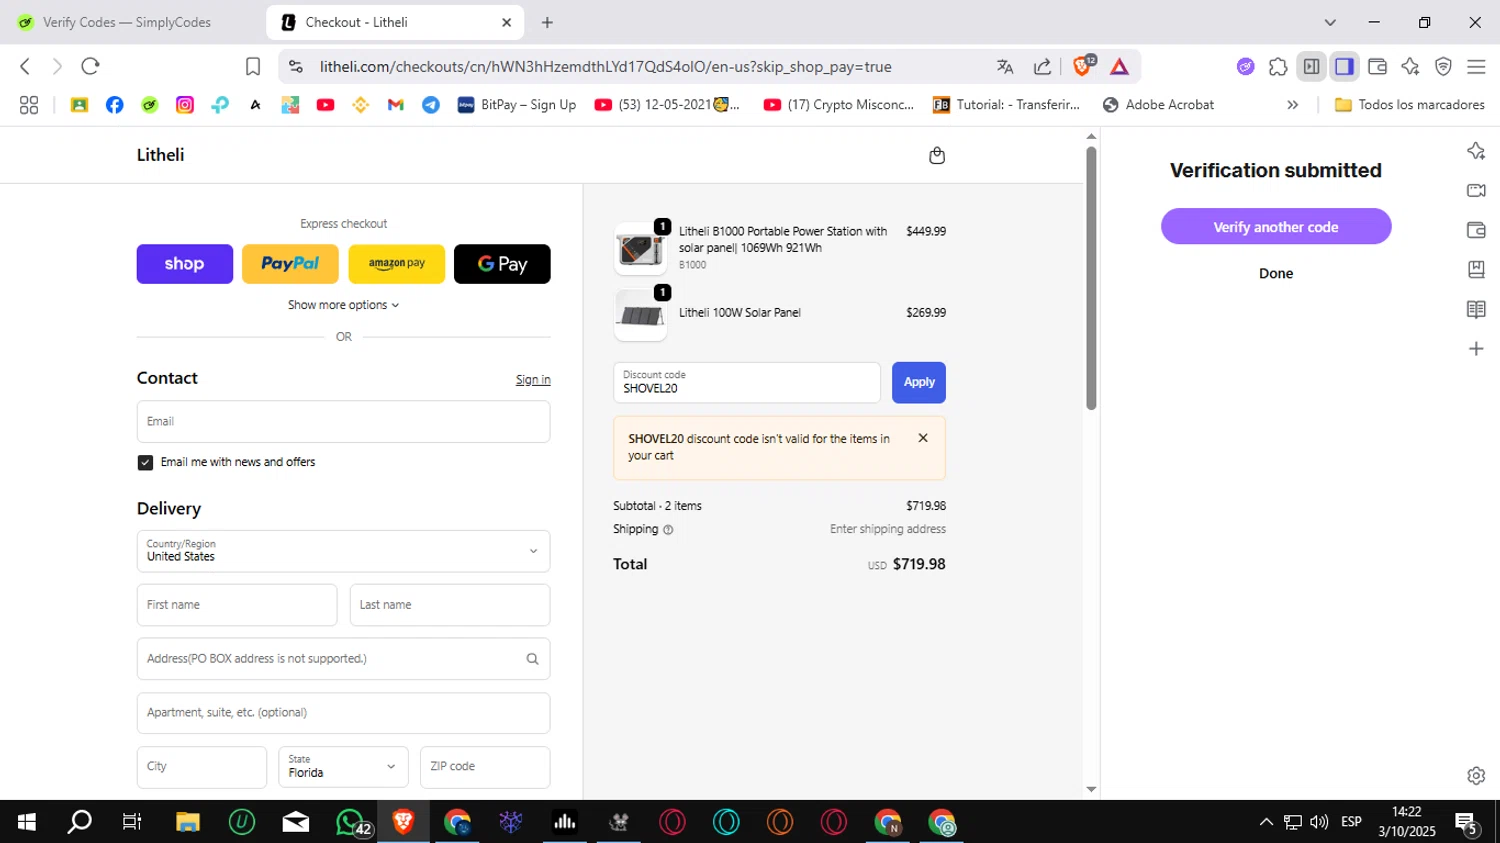
Task: Open Todos los marcadores folder
Action: pos(1410,104)
